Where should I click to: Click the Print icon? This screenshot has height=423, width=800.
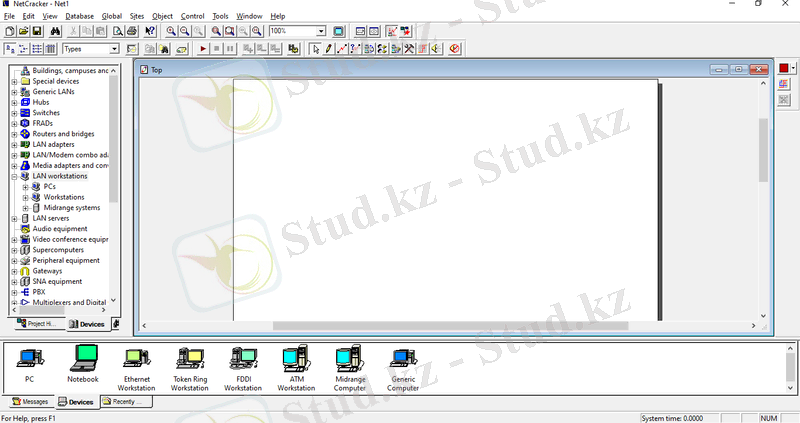tap(132, 31)
